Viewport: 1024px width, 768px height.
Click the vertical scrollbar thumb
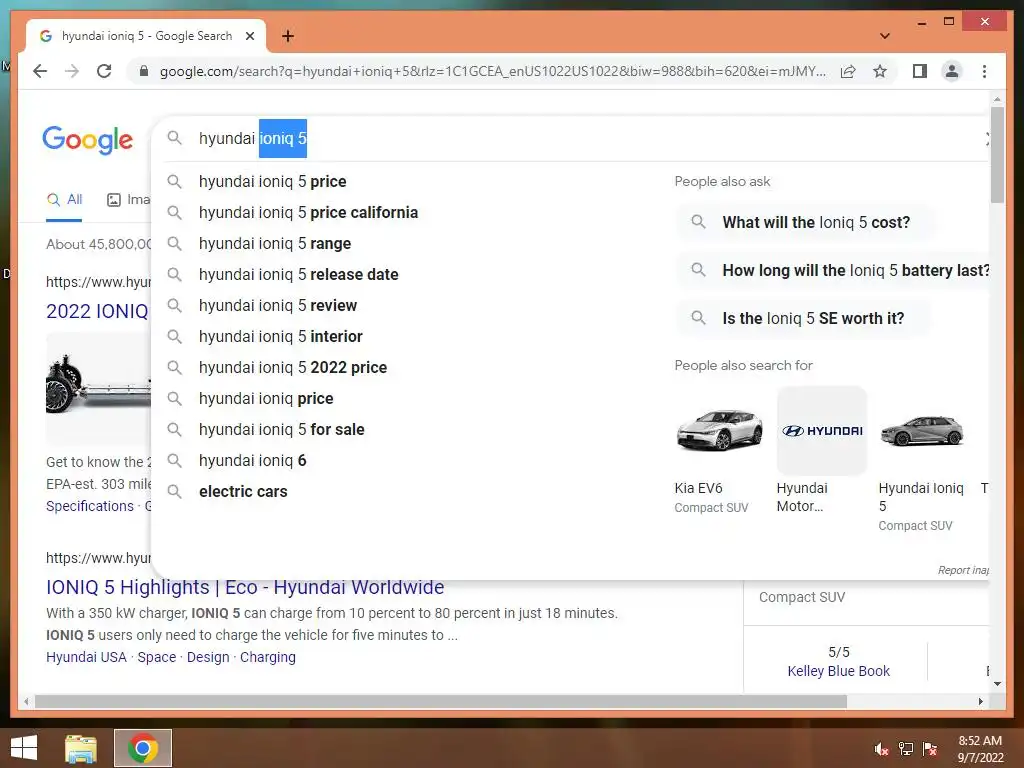click(x=997, y=155)
